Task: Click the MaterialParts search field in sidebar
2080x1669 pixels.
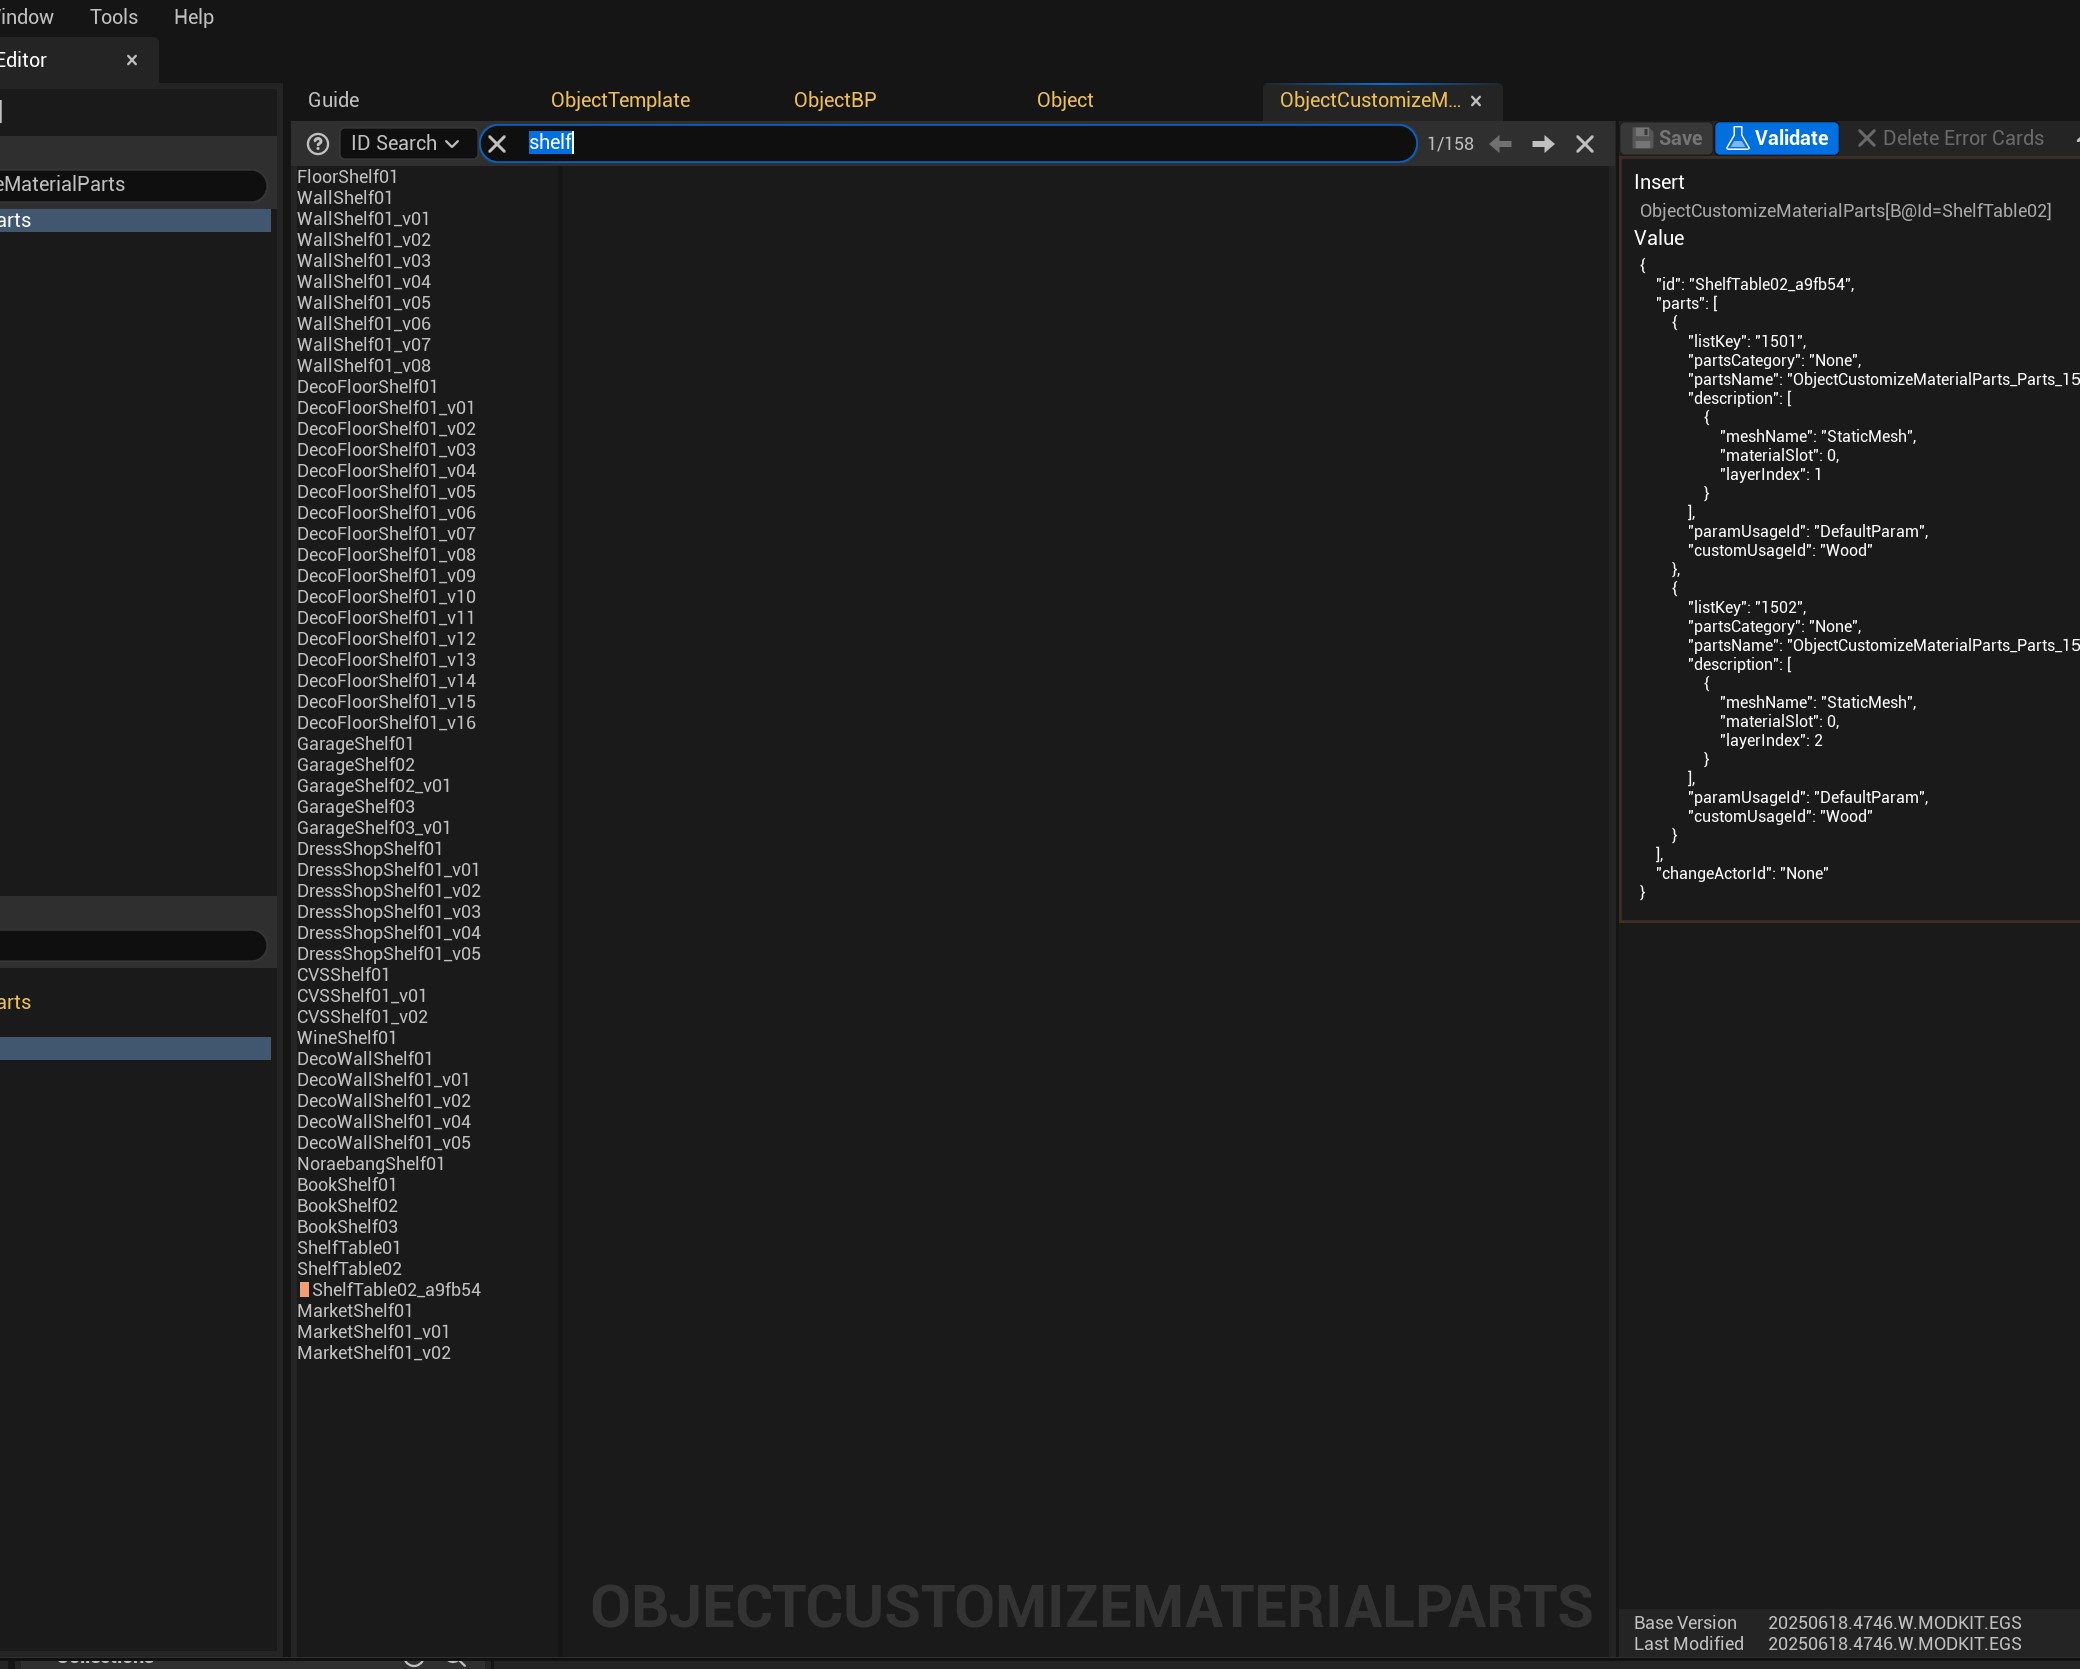Action: pos(132,184)
